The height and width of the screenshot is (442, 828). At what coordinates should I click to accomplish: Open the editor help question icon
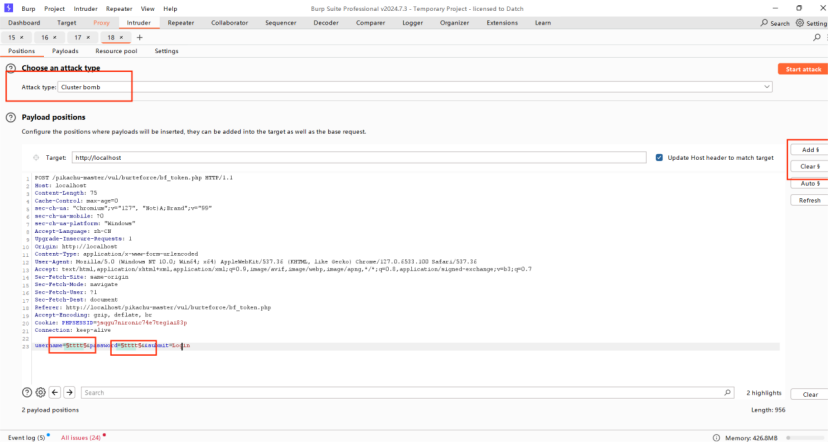point(27,392)
